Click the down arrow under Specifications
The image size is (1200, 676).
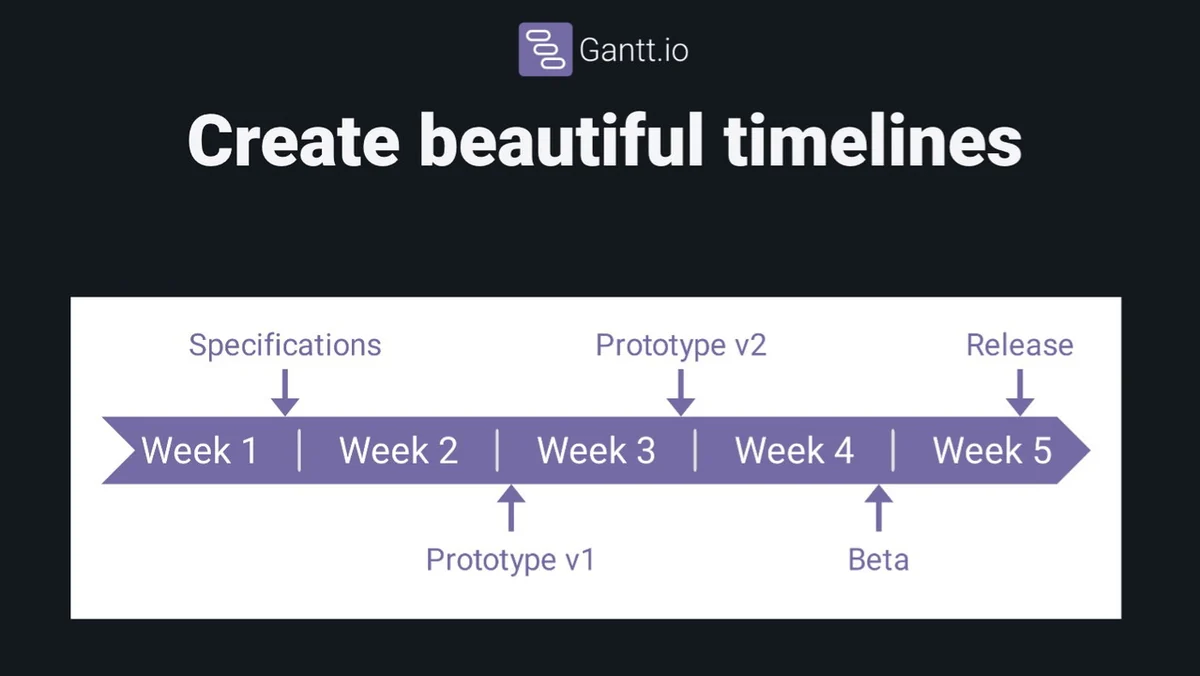(x=285, y=392)
